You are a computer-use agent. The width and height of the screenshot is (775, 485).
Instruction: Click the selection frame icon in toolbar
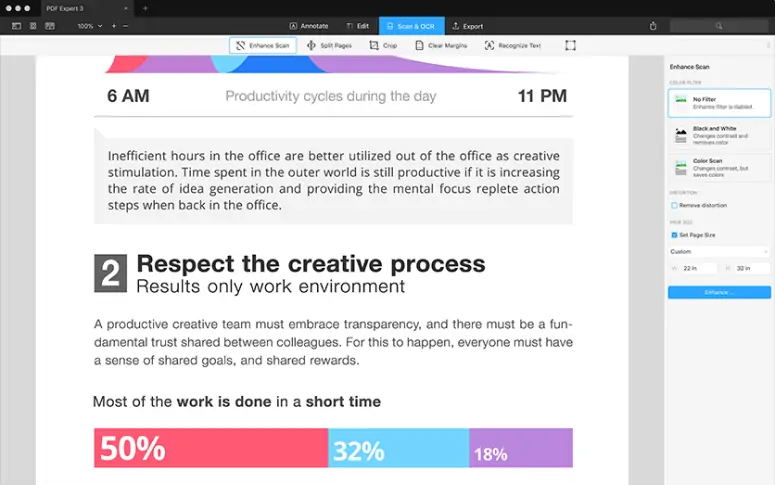570,45
